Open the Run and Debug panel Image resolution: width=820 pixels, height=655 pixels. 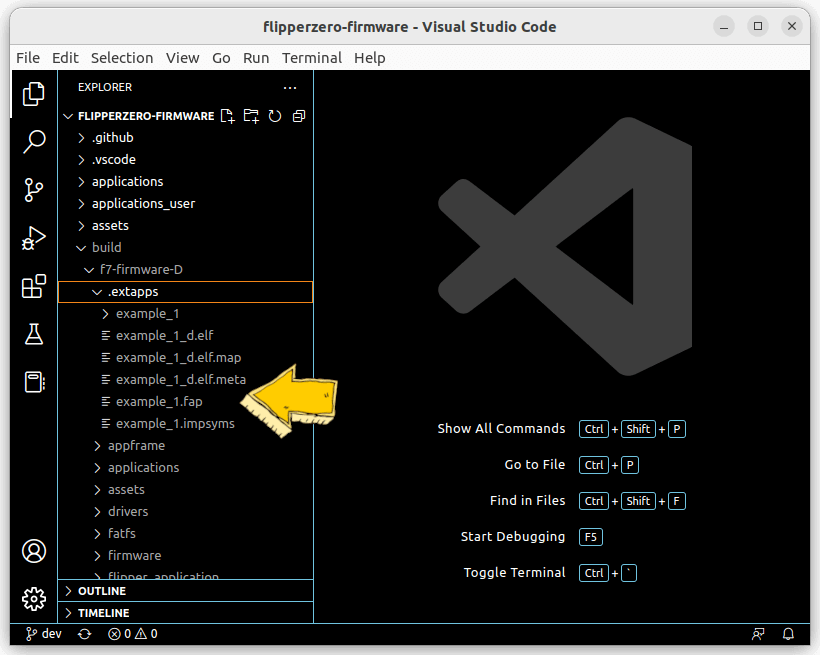click(33, 238)
